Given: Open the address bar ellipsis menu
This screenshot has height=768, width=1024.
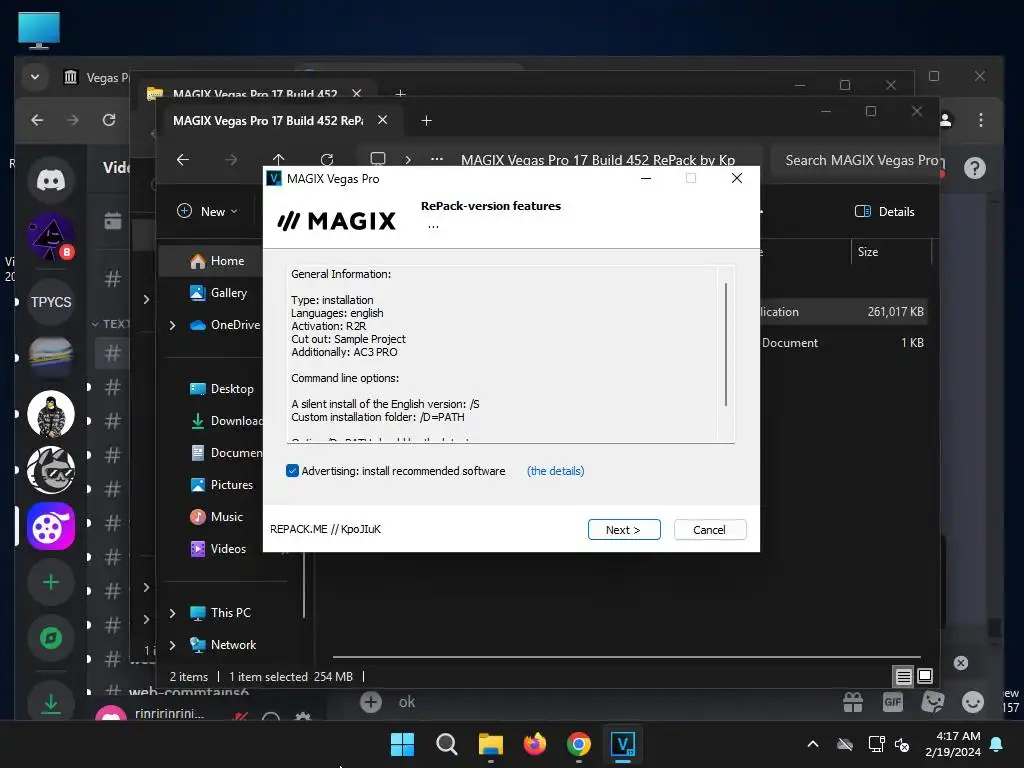Looking at the screenshot, I should 437,159.
